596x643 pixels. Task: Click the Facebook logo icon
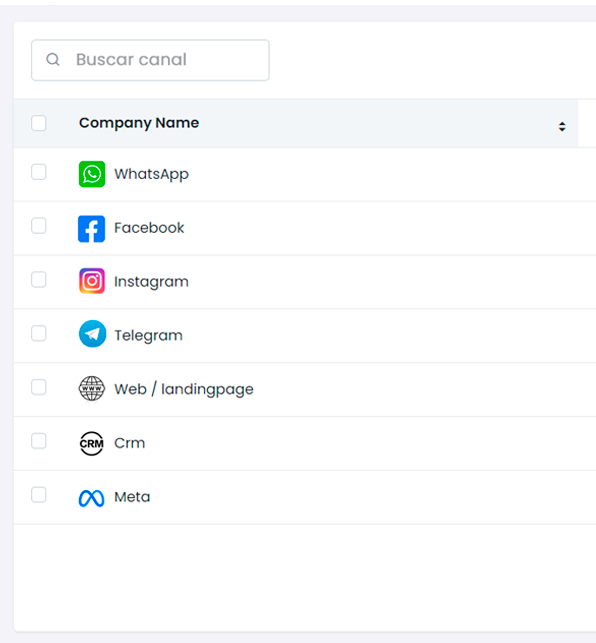(91, 228)
